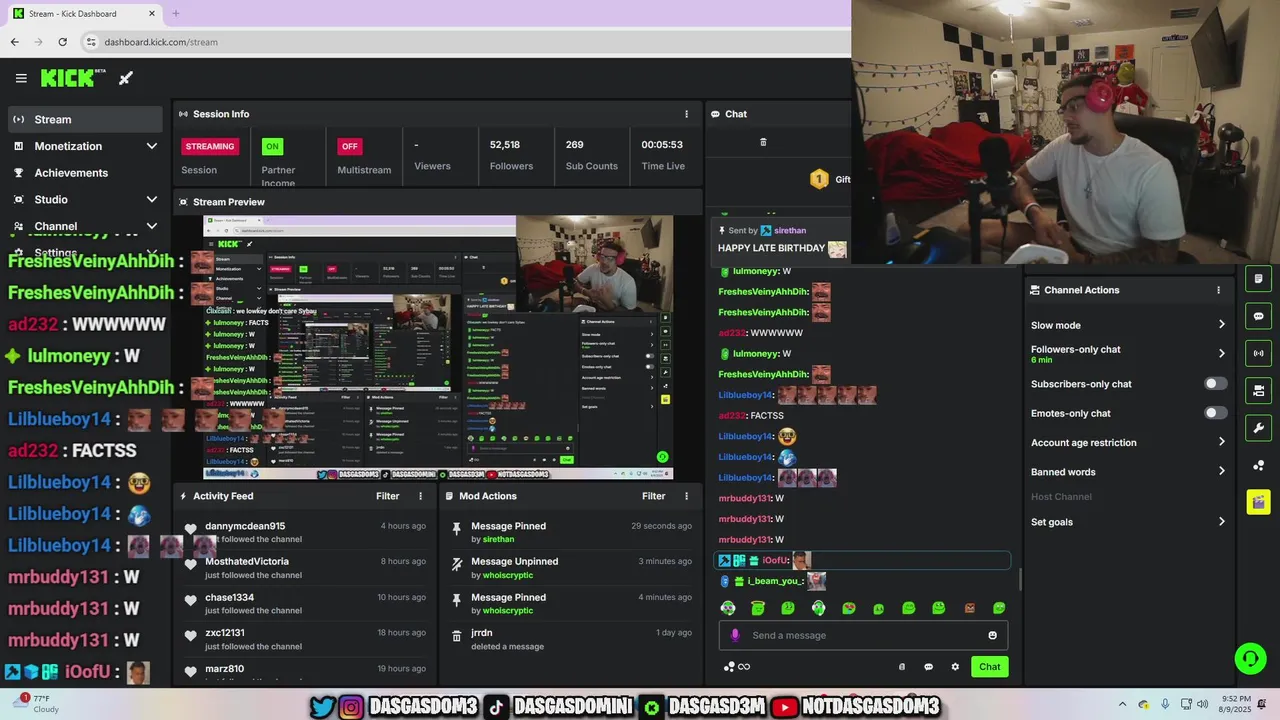This screenshot has width=1280, height=720.
Task: Open Followers-only chat options chevron
Action: [x=1221, y=353]
